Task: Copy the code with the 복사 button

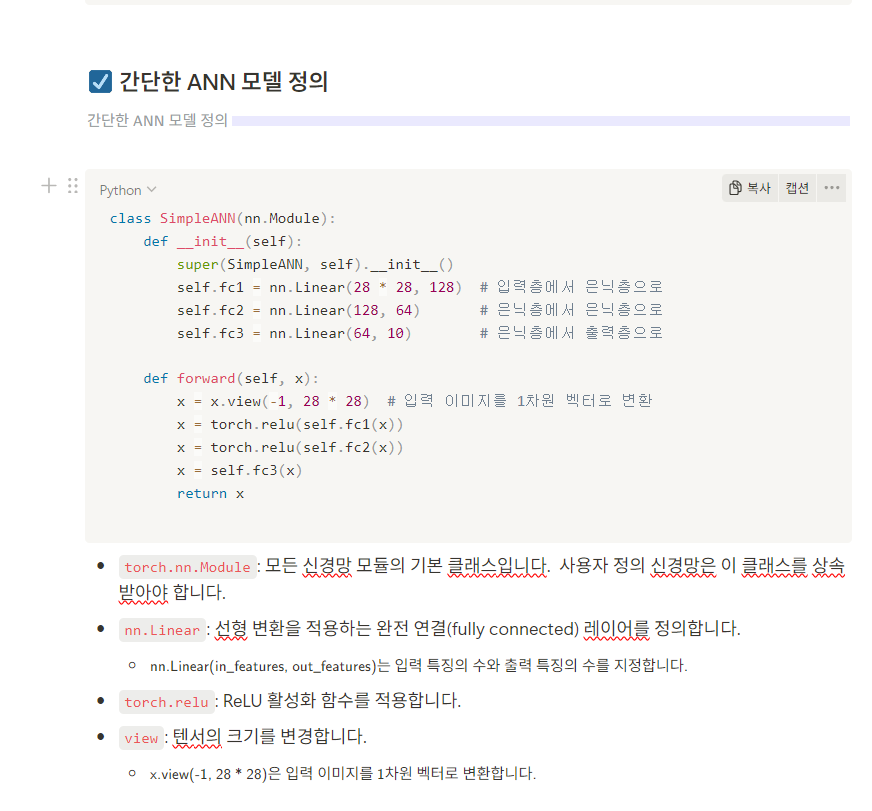Action: (750, 188)
